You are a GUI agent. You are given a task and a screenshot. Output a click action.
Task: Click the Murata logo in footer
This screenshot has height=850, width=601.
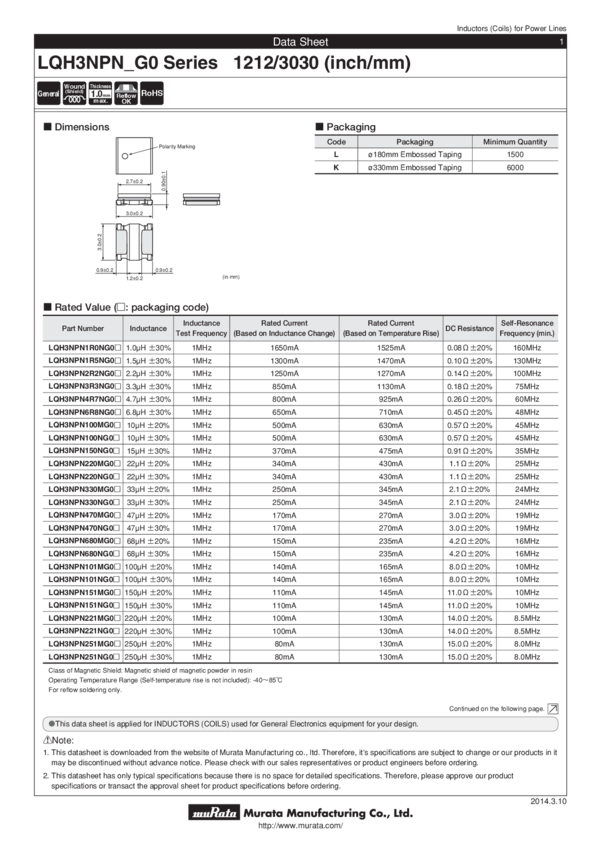tap(215, 812)
